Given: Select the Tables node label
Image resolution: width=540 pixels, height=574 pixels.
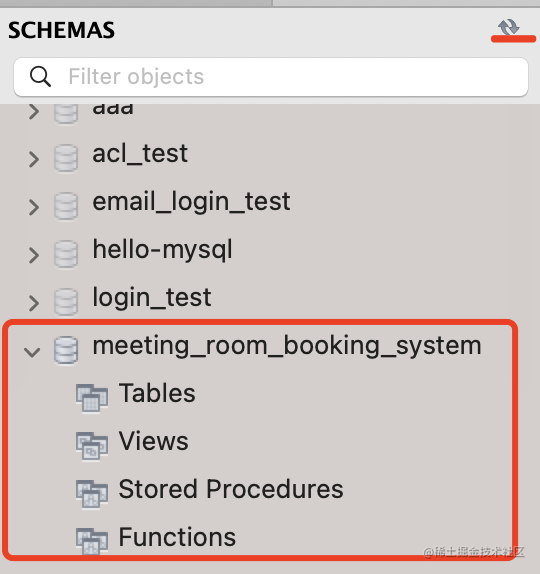Looking at the screenshot, I should click(157, 393).
